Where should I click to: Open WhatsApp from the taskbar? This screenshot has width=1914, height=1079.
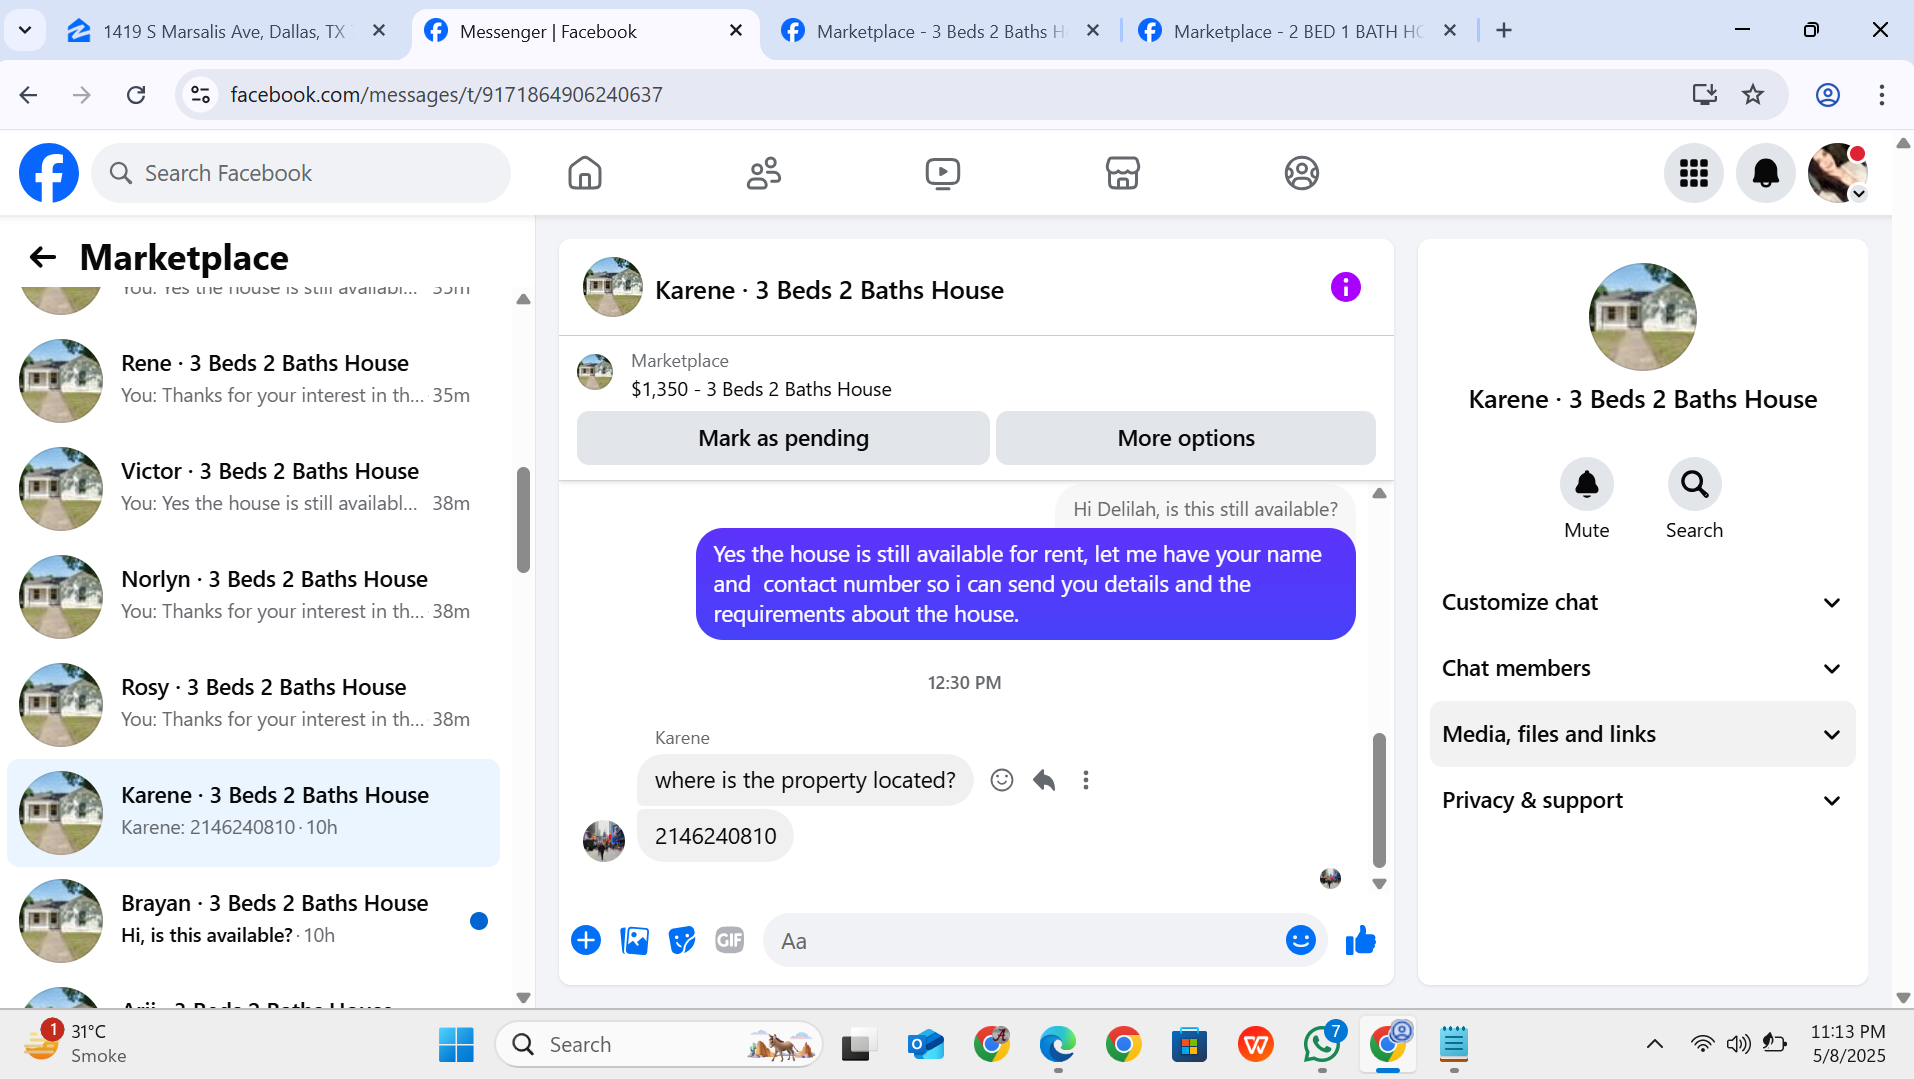tap(1322, 1045)
